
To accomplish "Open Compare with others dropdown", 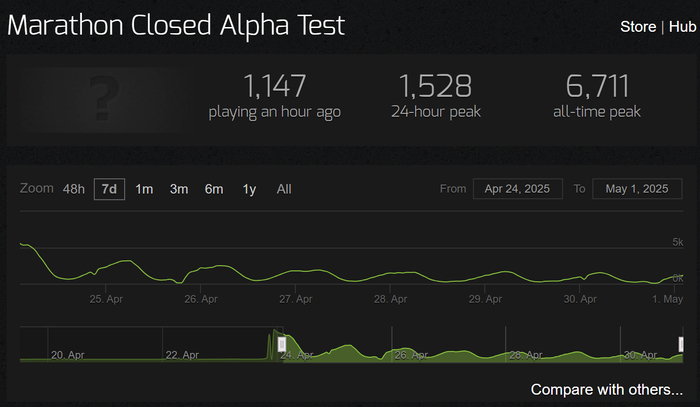I will [x=607, y=389].
